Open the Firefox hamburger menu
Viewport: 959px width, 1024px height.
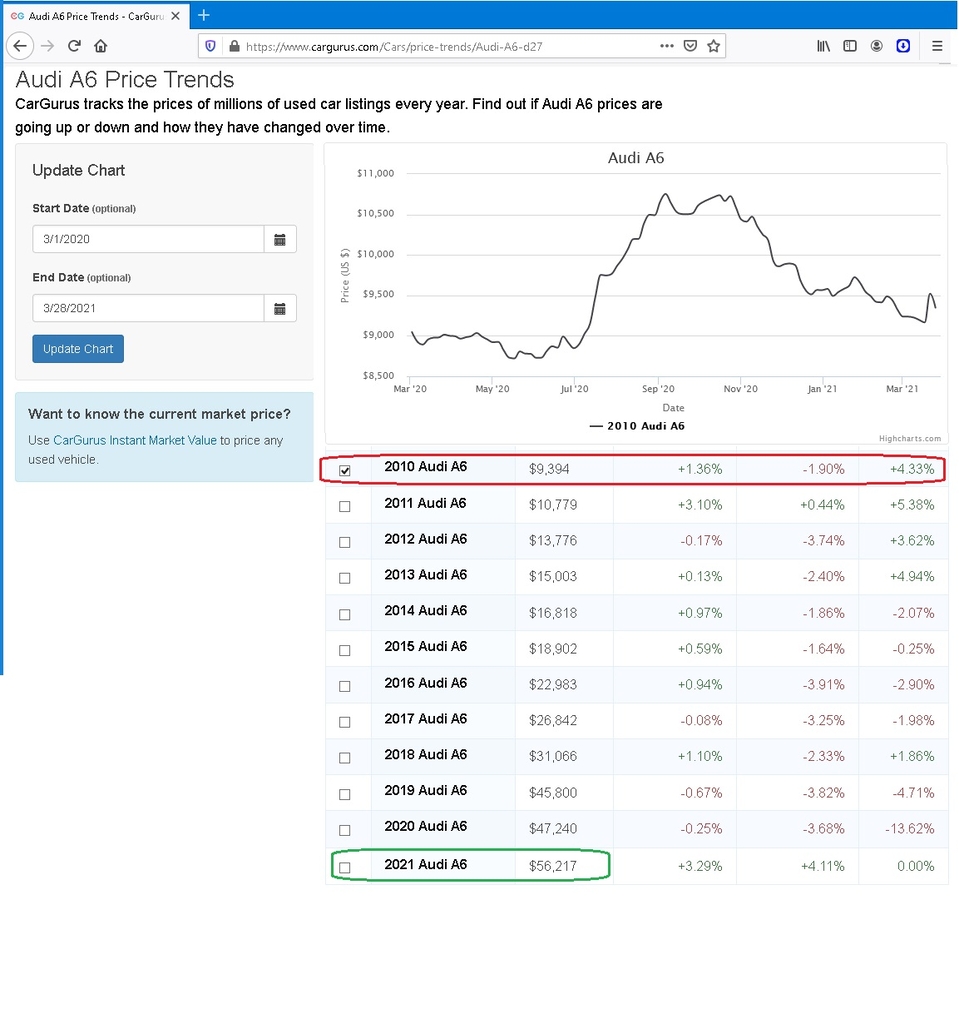(x=937, y=46)
